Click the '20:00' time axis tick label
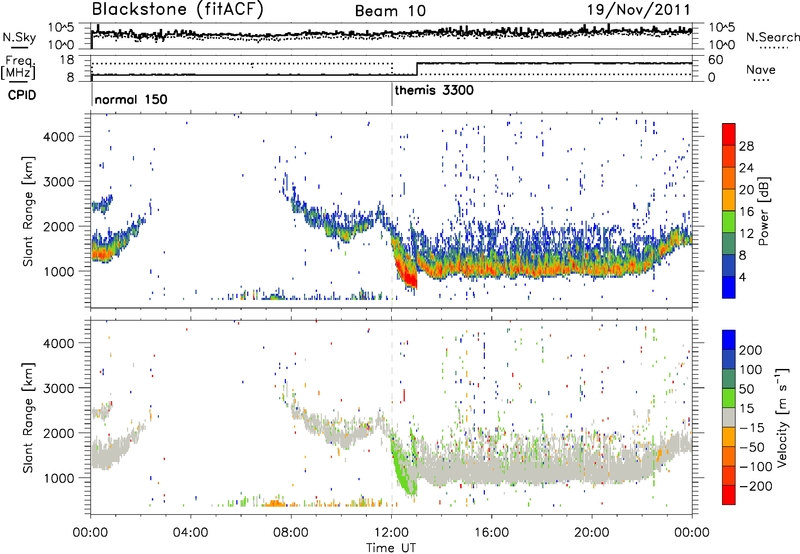The height and width of the screenshot is (554, 800). [x=591, y=533]
